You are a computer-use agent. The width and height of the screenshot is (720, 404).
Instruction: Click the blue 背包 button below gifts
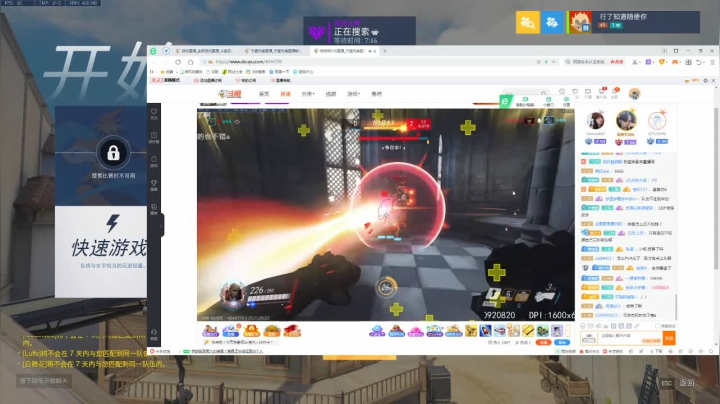tap(562, 342)
